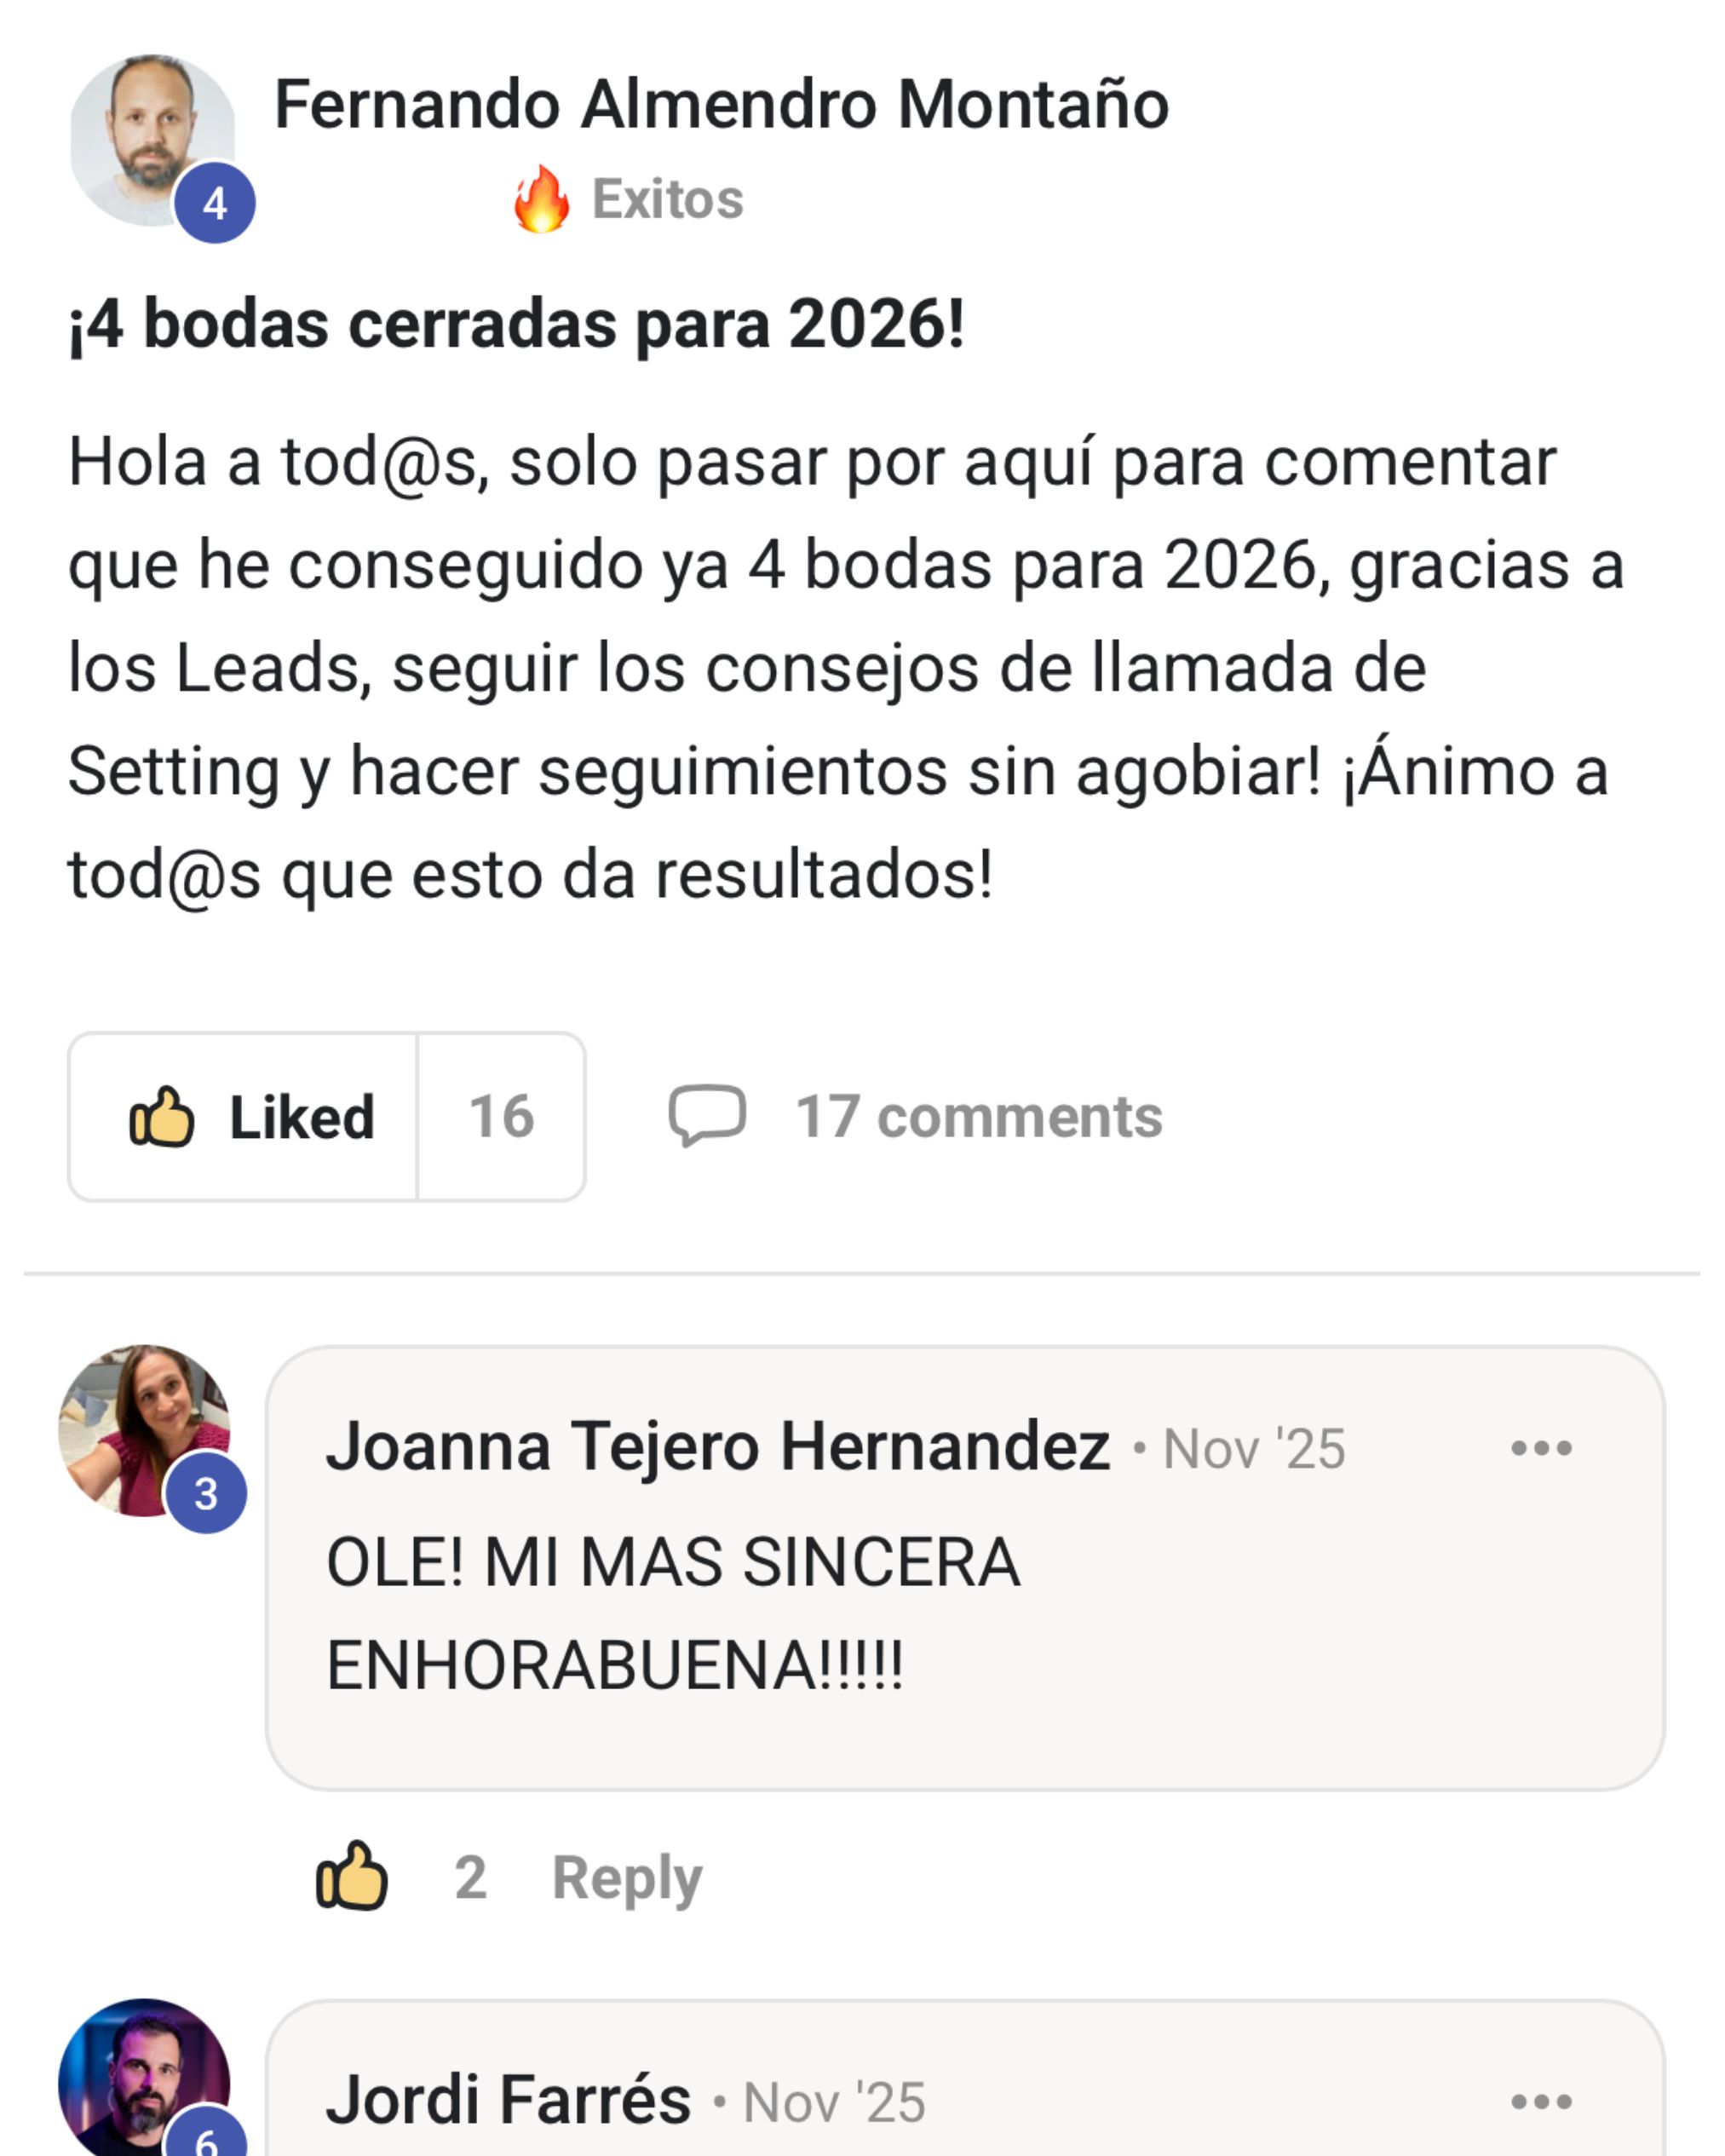1725x2156 pixels.
Task: Open Jordi Farrés's profile name
Action: [x=508, y=2100]
